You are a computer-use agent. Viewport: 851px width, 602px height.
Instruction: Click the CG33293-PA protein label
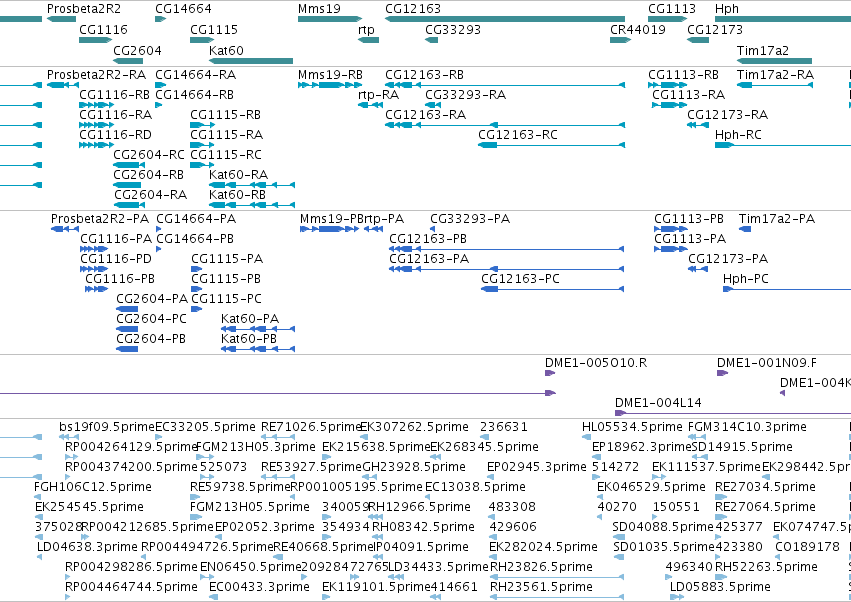pos(470,219)
